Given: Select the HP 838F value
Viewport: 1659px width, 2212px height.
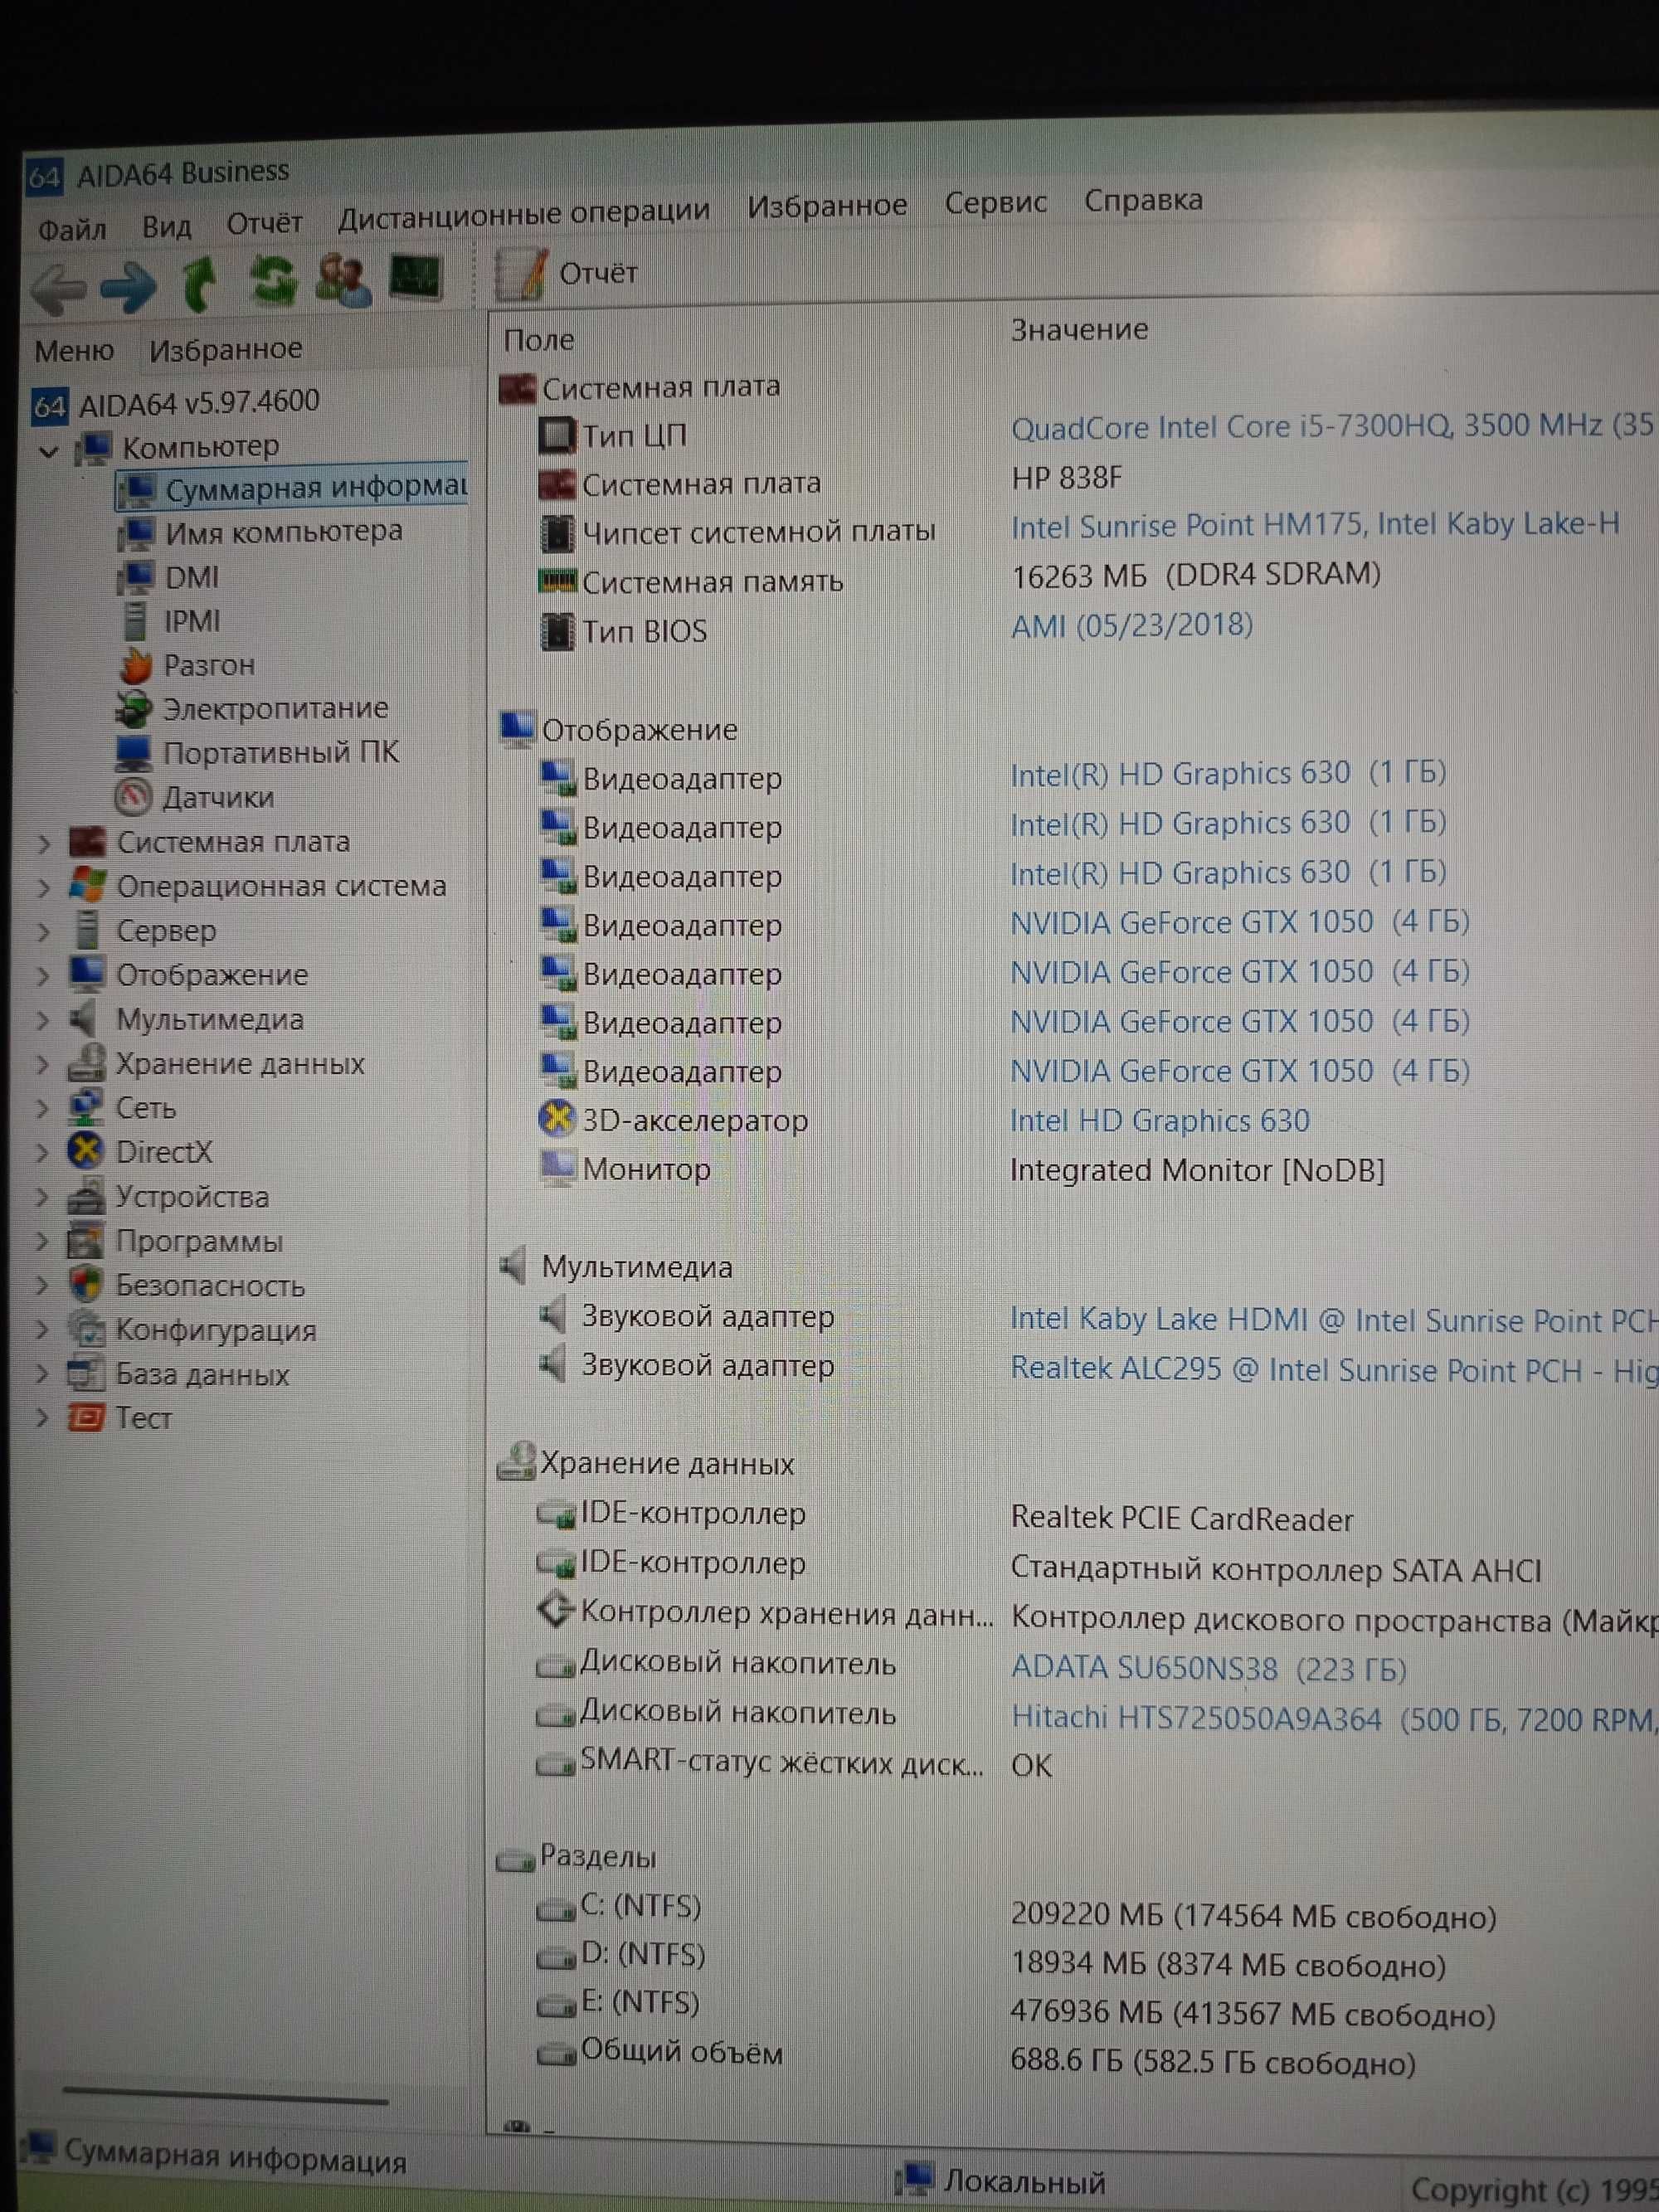Looking at the screenshot, I should (1066, 478).
